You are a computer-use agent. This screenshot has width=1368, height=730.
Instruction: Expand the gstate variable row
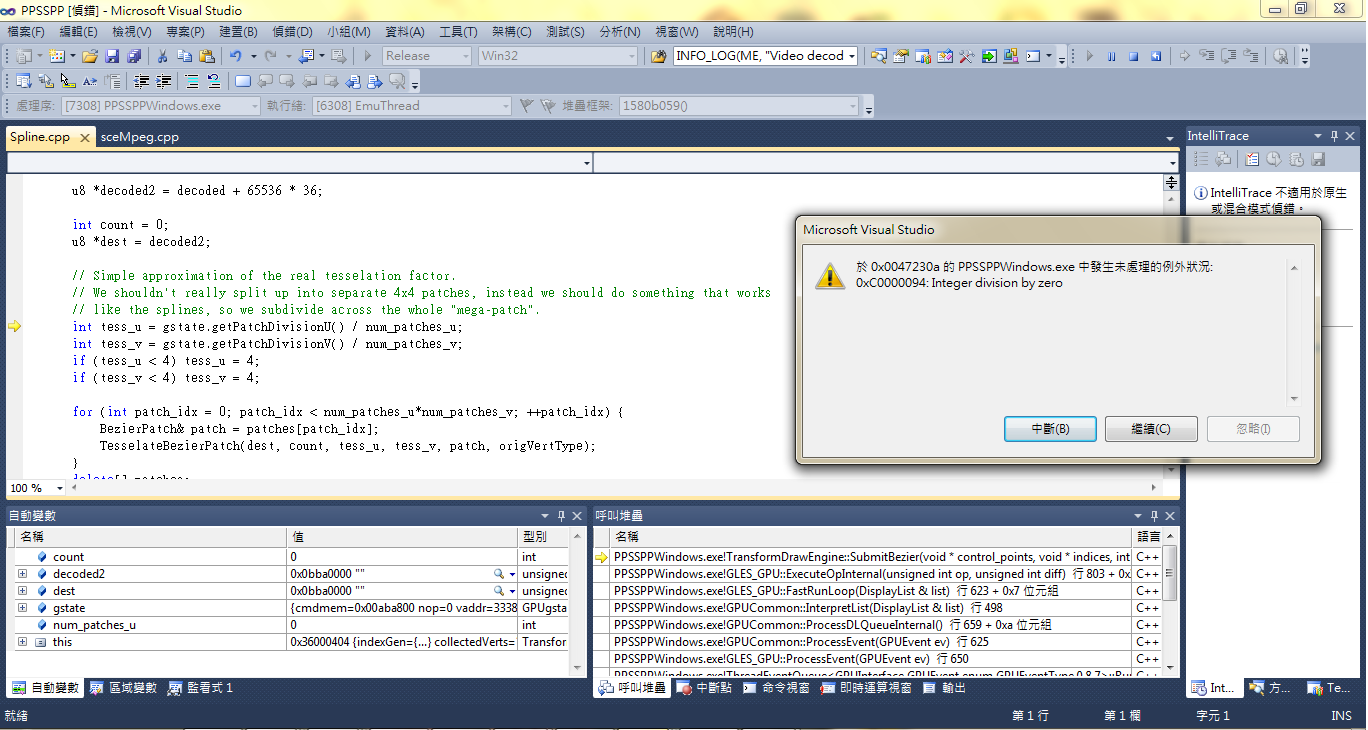pos(22,608)
